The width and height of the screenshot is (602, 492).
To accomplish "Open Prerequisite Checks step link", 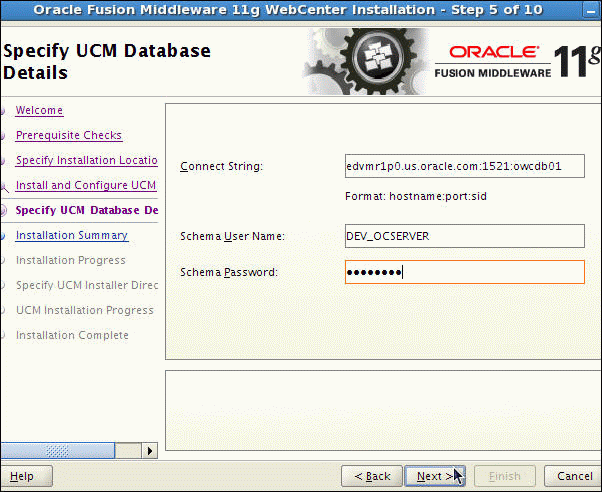I will click(x=69, y=135).
